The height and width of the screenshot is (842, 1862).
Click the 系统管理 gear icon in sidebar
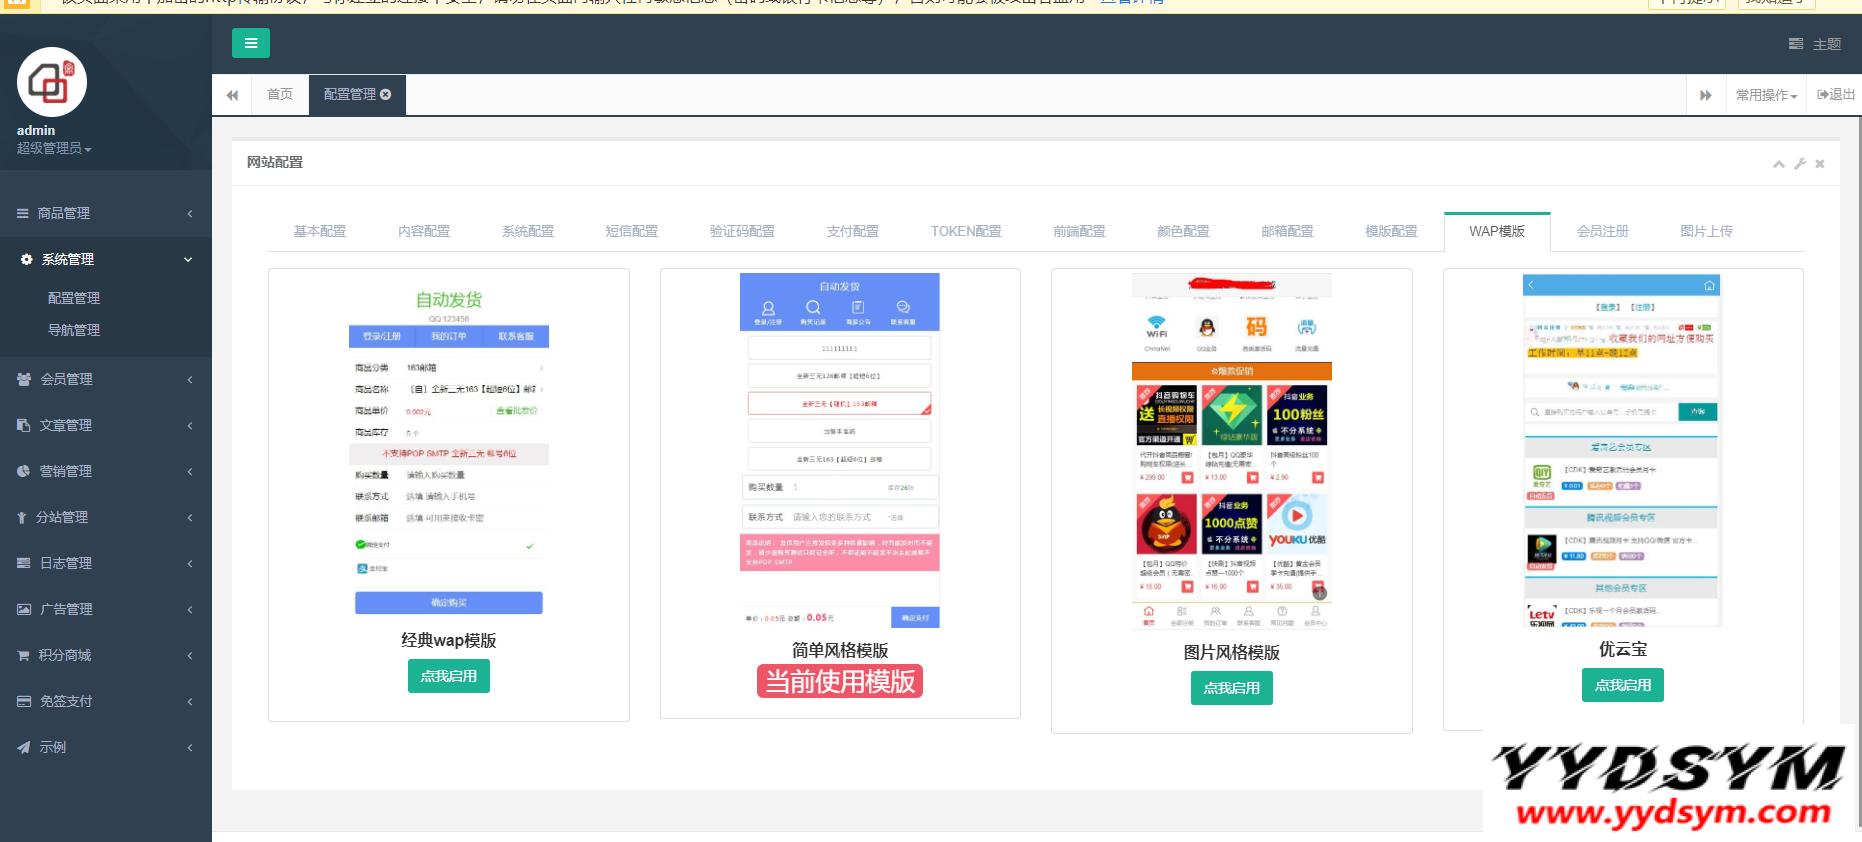26,259
